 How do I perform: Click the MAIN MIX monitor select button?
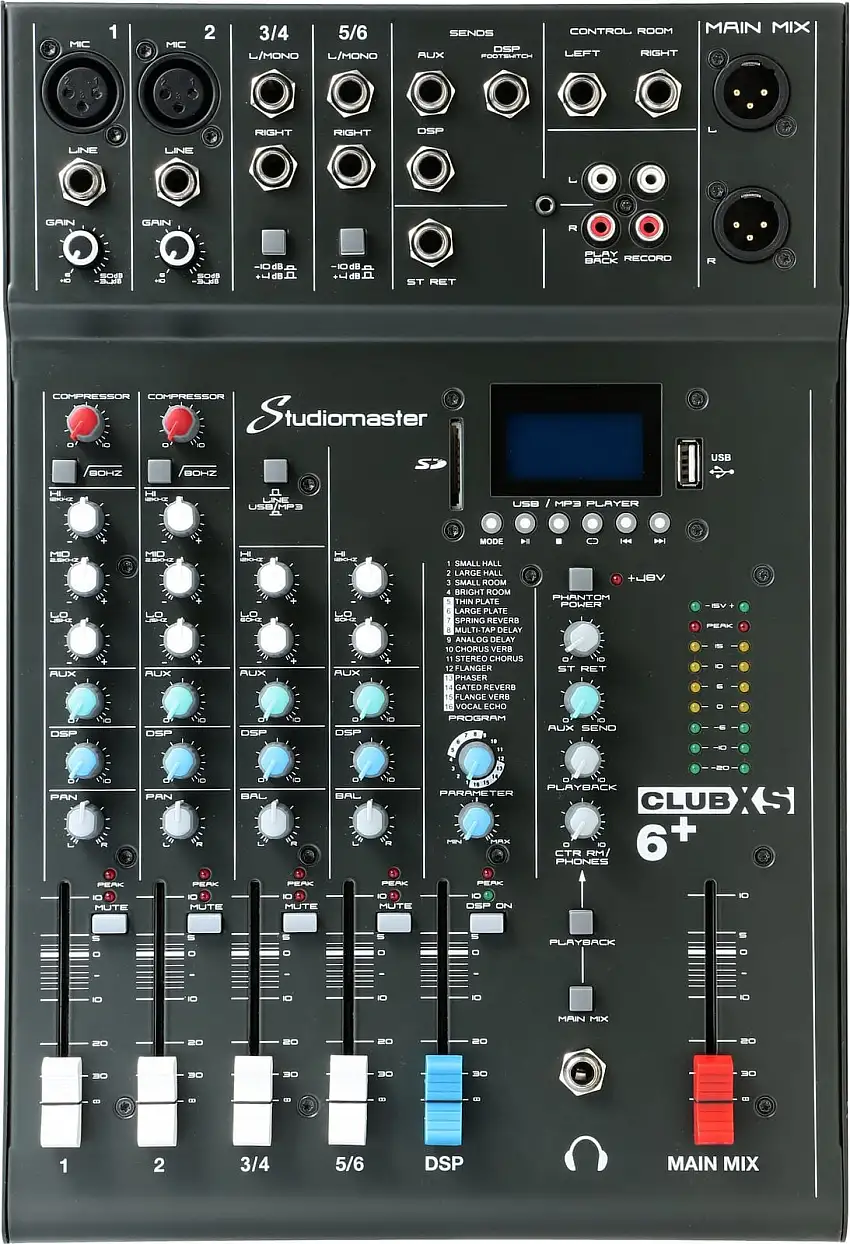(x=580, y=997)
